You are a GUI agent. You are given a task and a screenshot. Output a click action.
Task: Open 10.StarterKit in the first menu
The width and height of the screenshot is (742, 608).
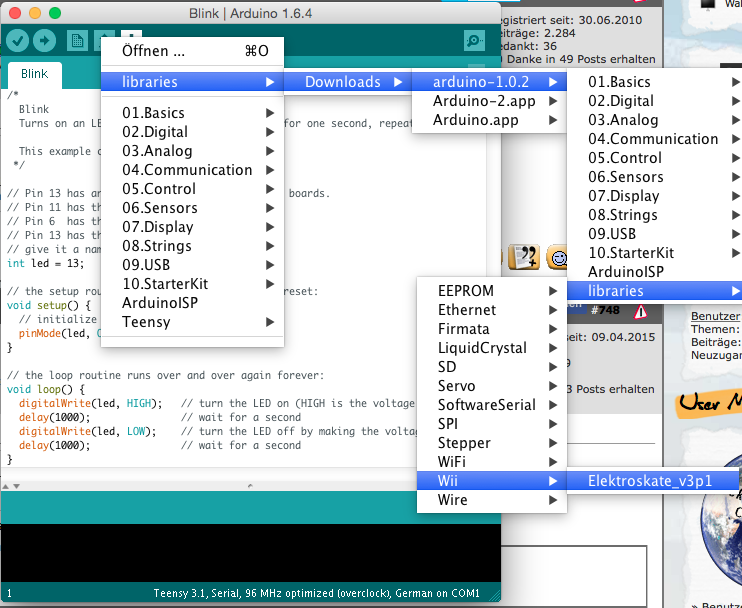(x=193, y=284)
